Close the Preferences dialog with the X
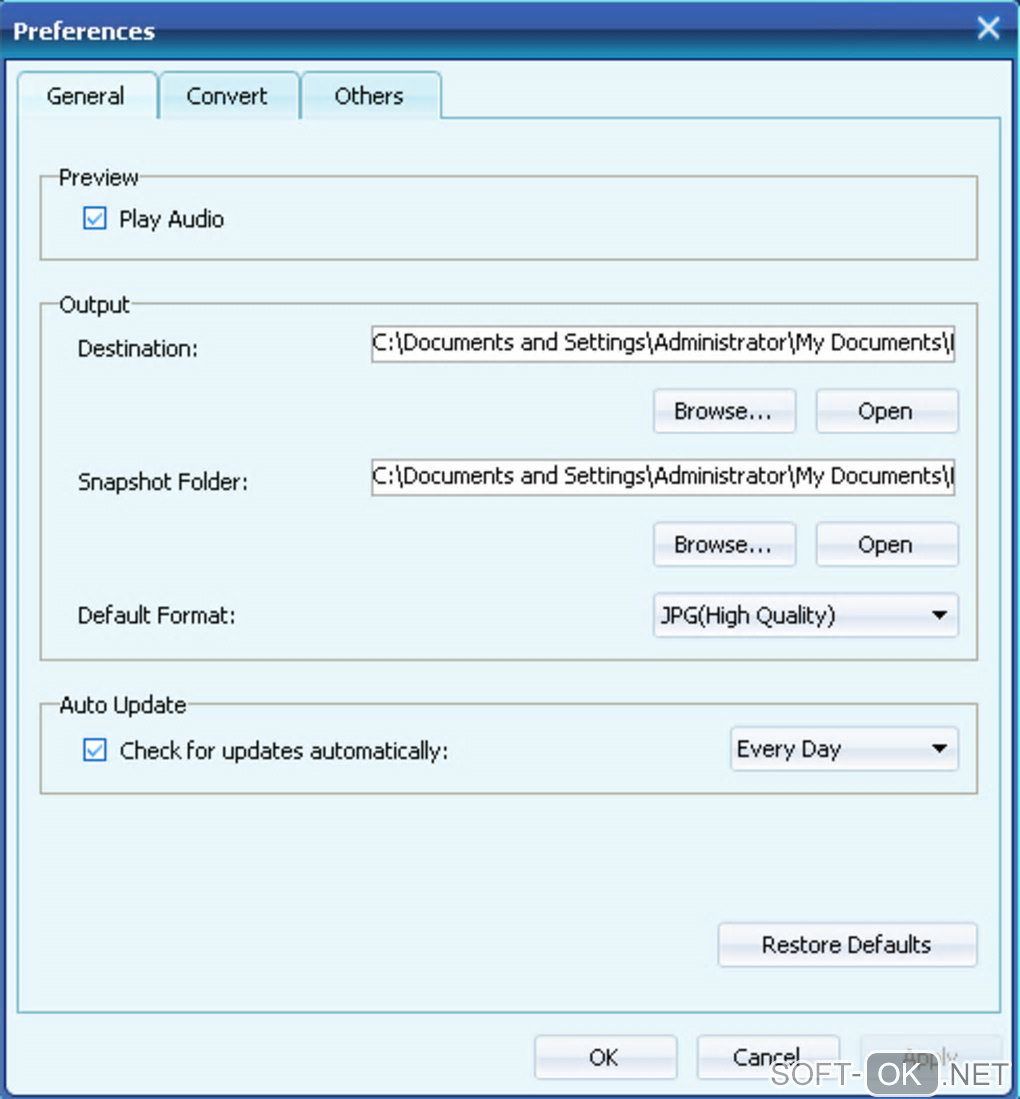Screen dimensions: 1020x1099 pyautogui.click(x=988, y=28)
